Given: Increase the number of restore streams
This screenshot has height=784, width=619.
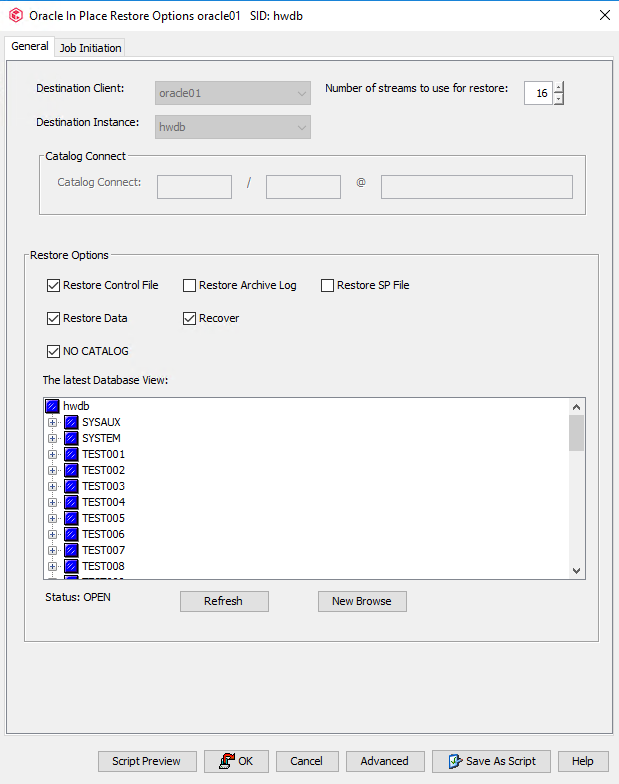Looking at the screenshot, I should pyautogui.click(x=558, y=87).
